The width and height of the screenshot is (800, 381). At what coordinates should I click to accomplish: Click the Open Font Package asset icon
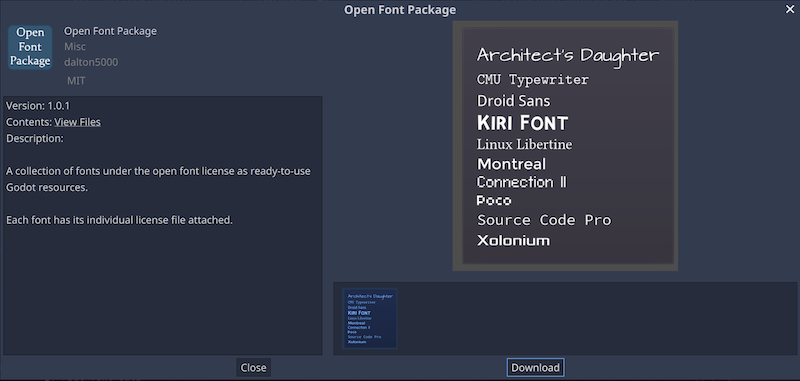[30, 47]
